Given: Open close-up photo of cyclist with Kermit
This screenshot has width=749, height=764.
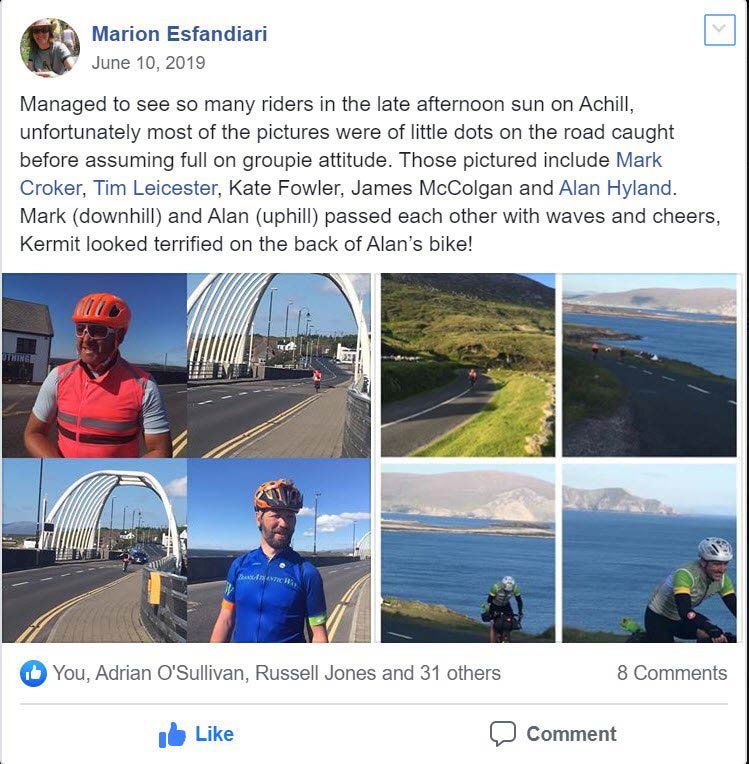Looking at the screenshot, I should (x=649, y=553).
